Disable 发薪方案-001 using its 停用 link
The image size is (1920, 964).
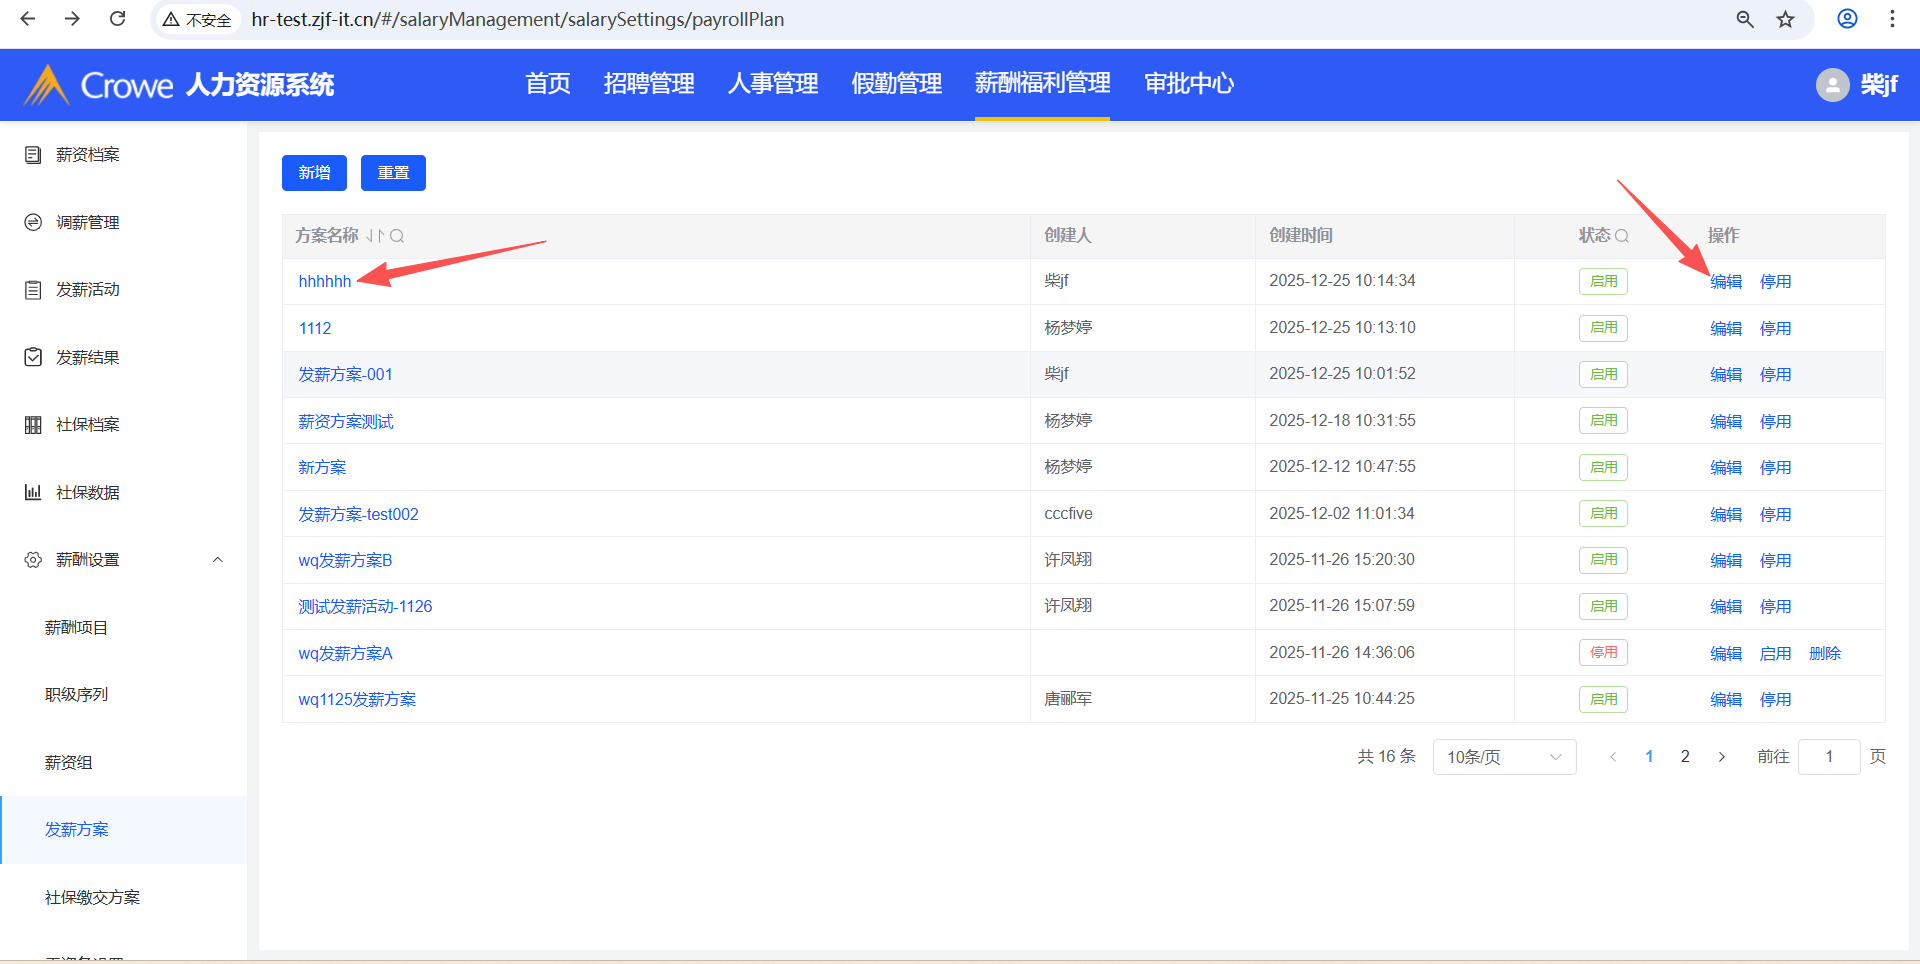(1775, 375)
